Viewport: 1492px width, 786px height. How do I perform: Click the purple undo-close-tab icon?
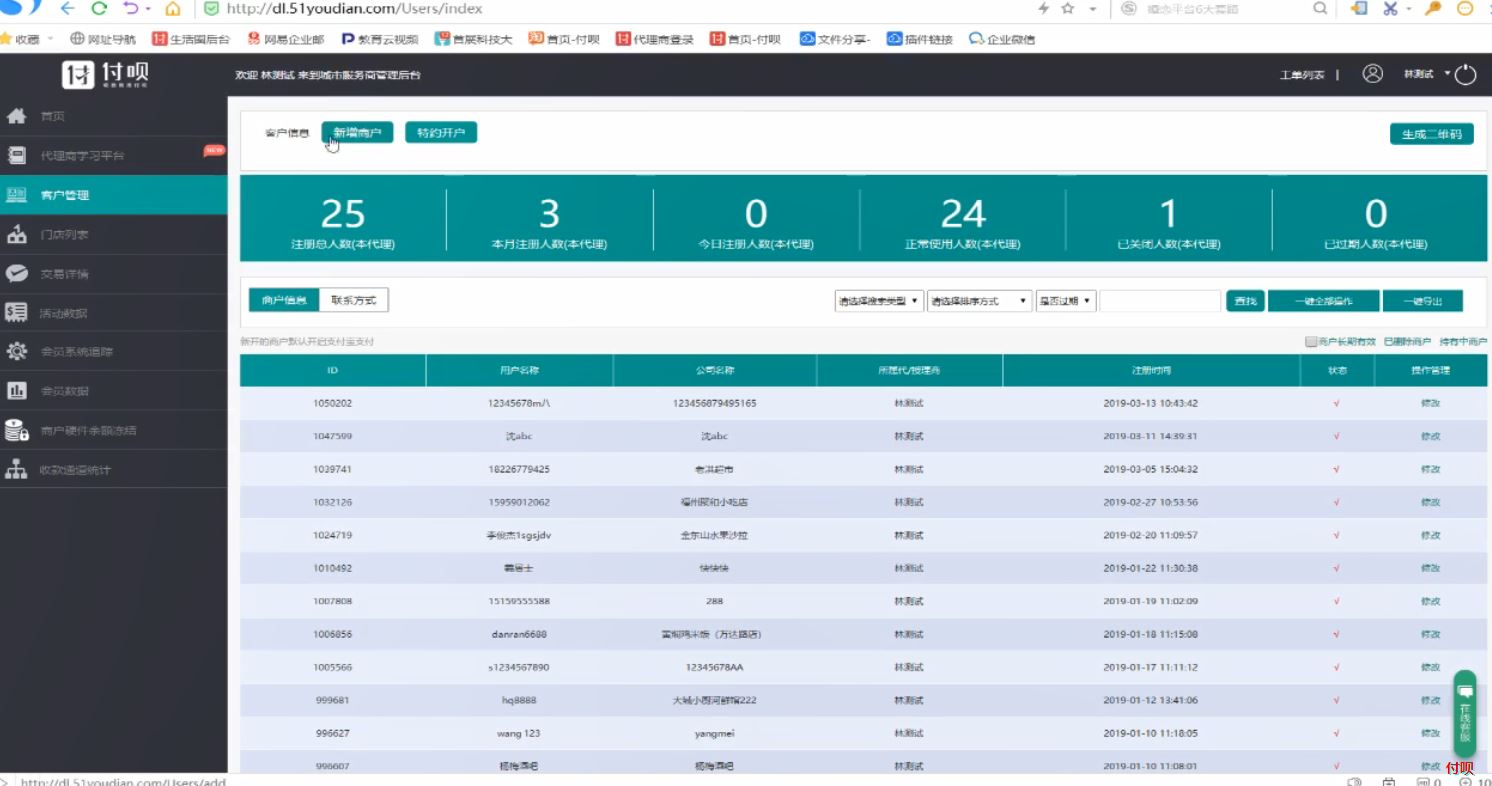click(x=131, y=8)
